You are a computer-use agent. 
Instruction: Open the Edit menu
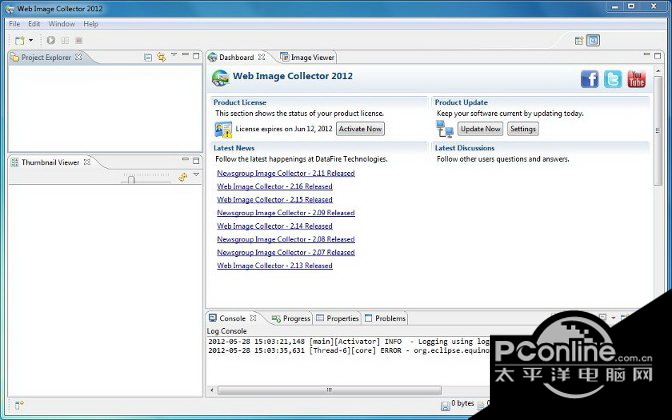(x=34, y=24)
